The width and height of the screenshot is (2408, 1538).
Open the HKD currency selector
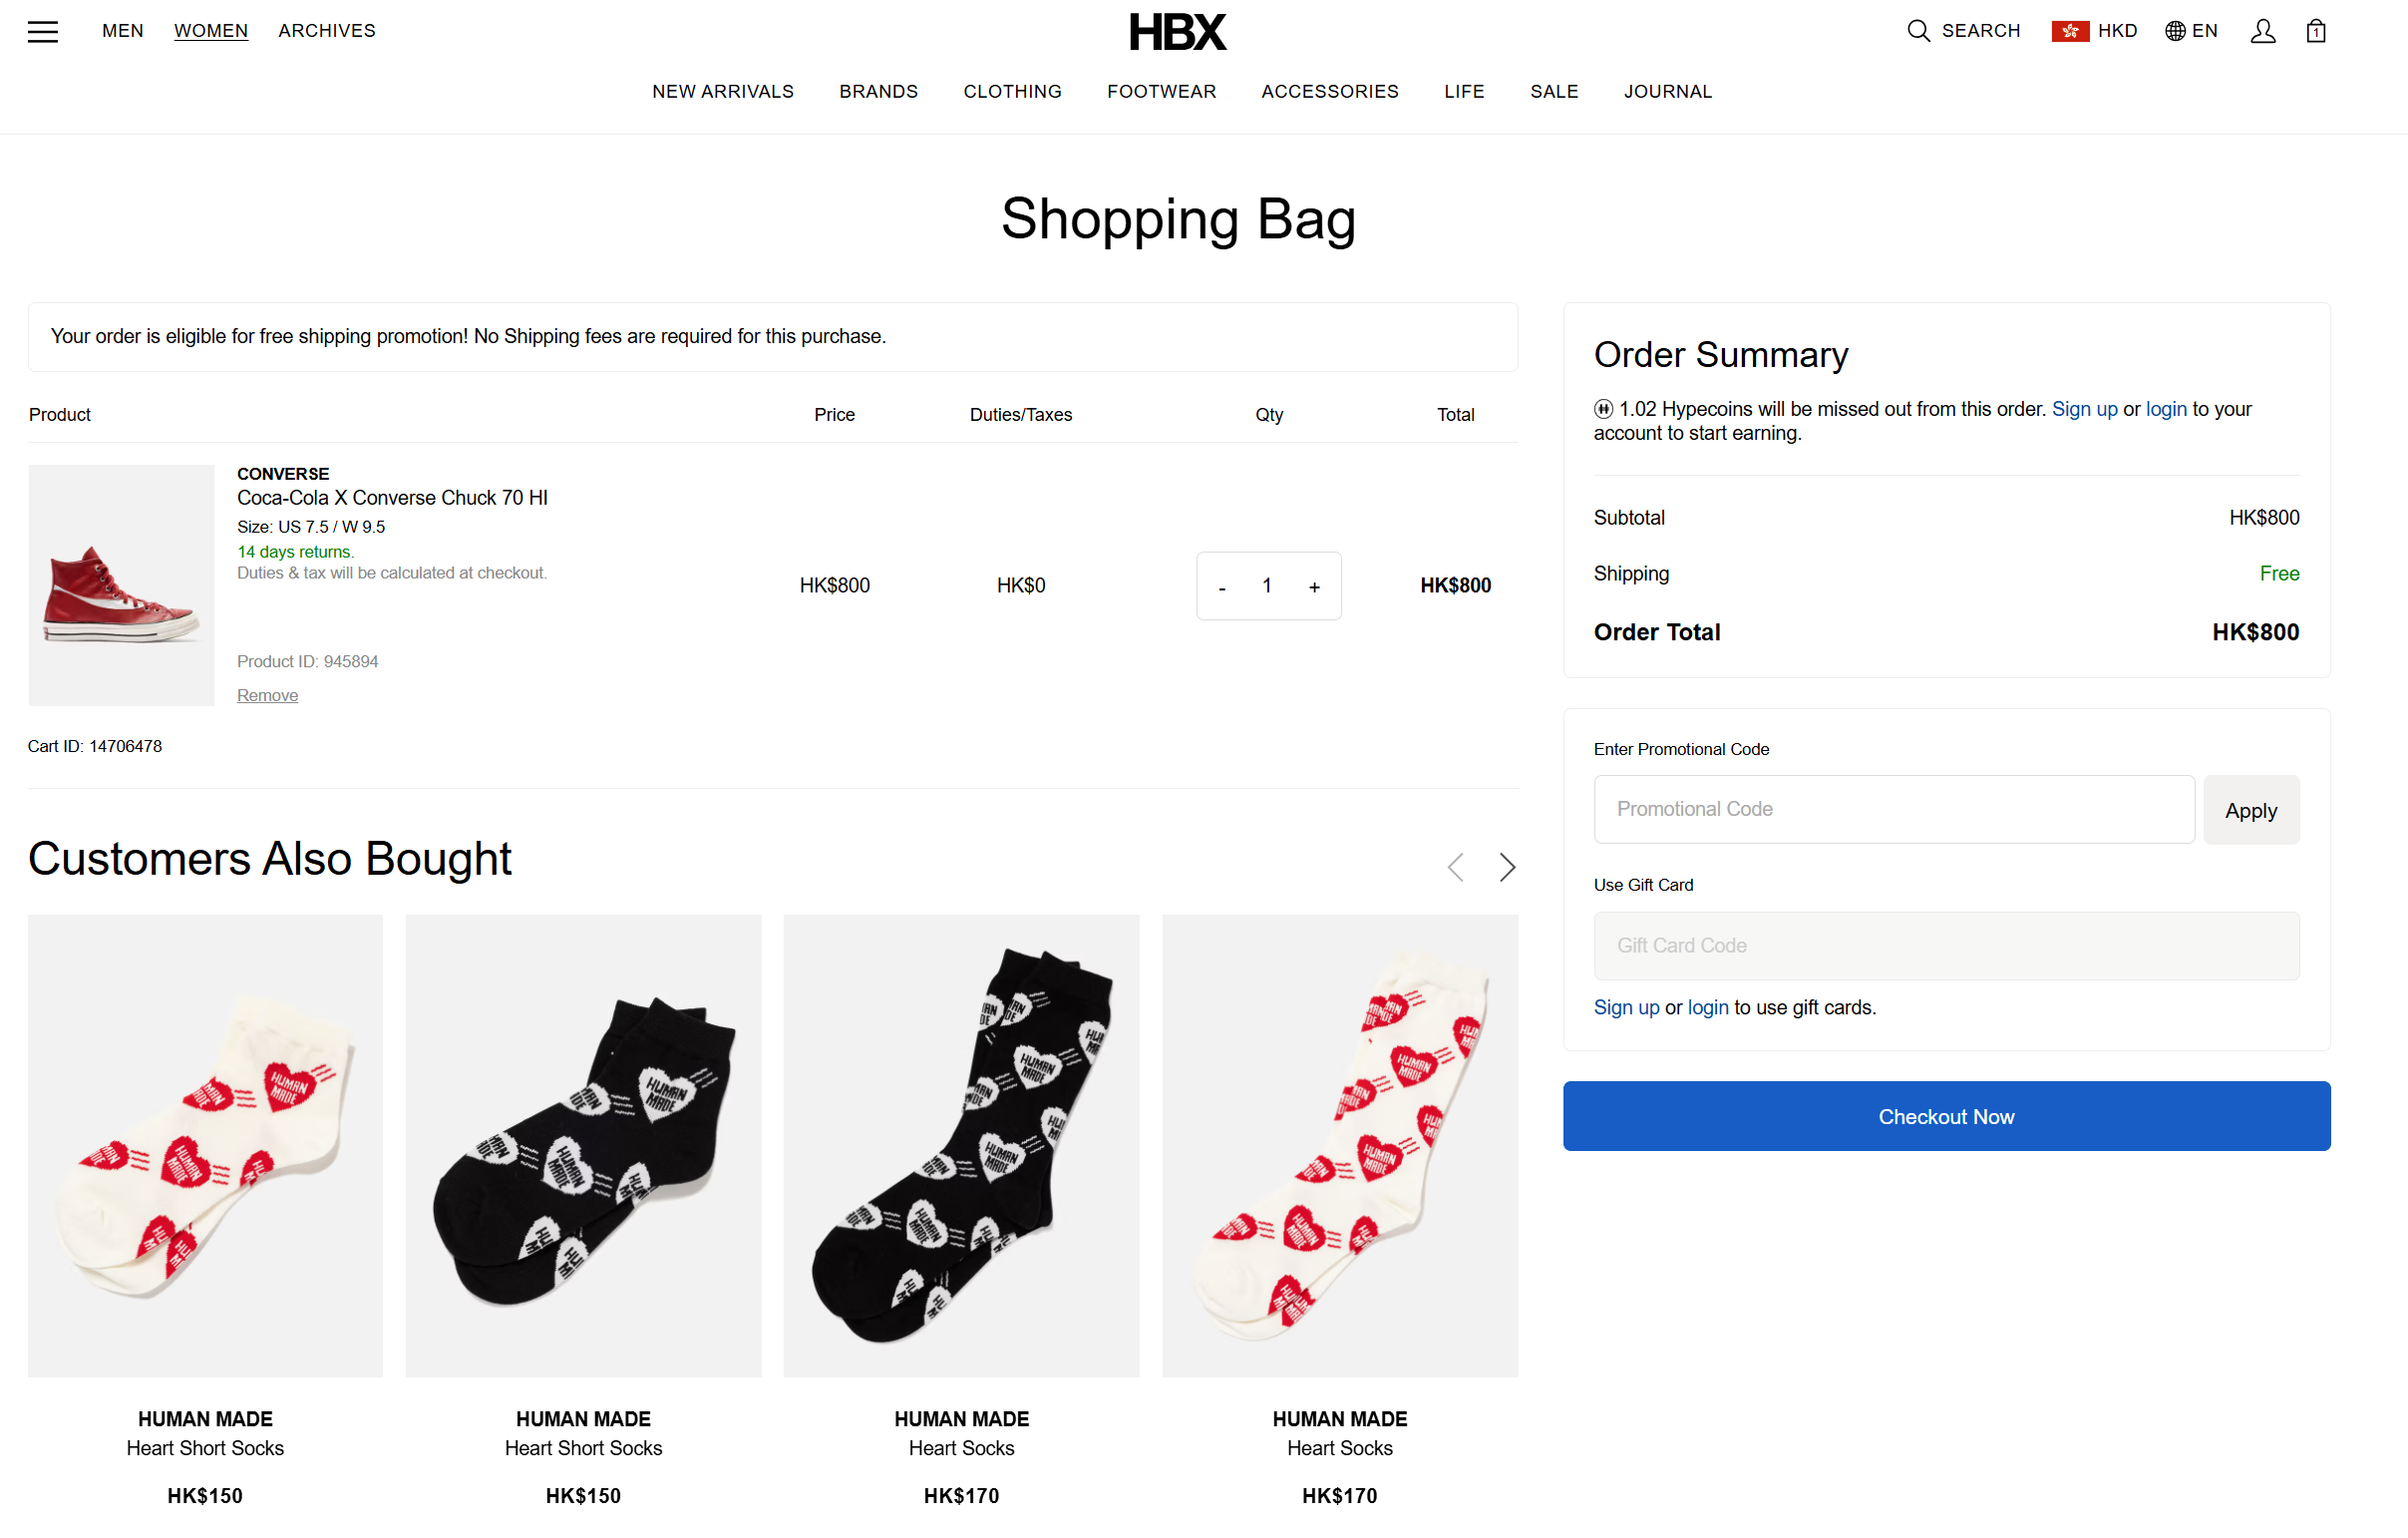[2094, 31]
